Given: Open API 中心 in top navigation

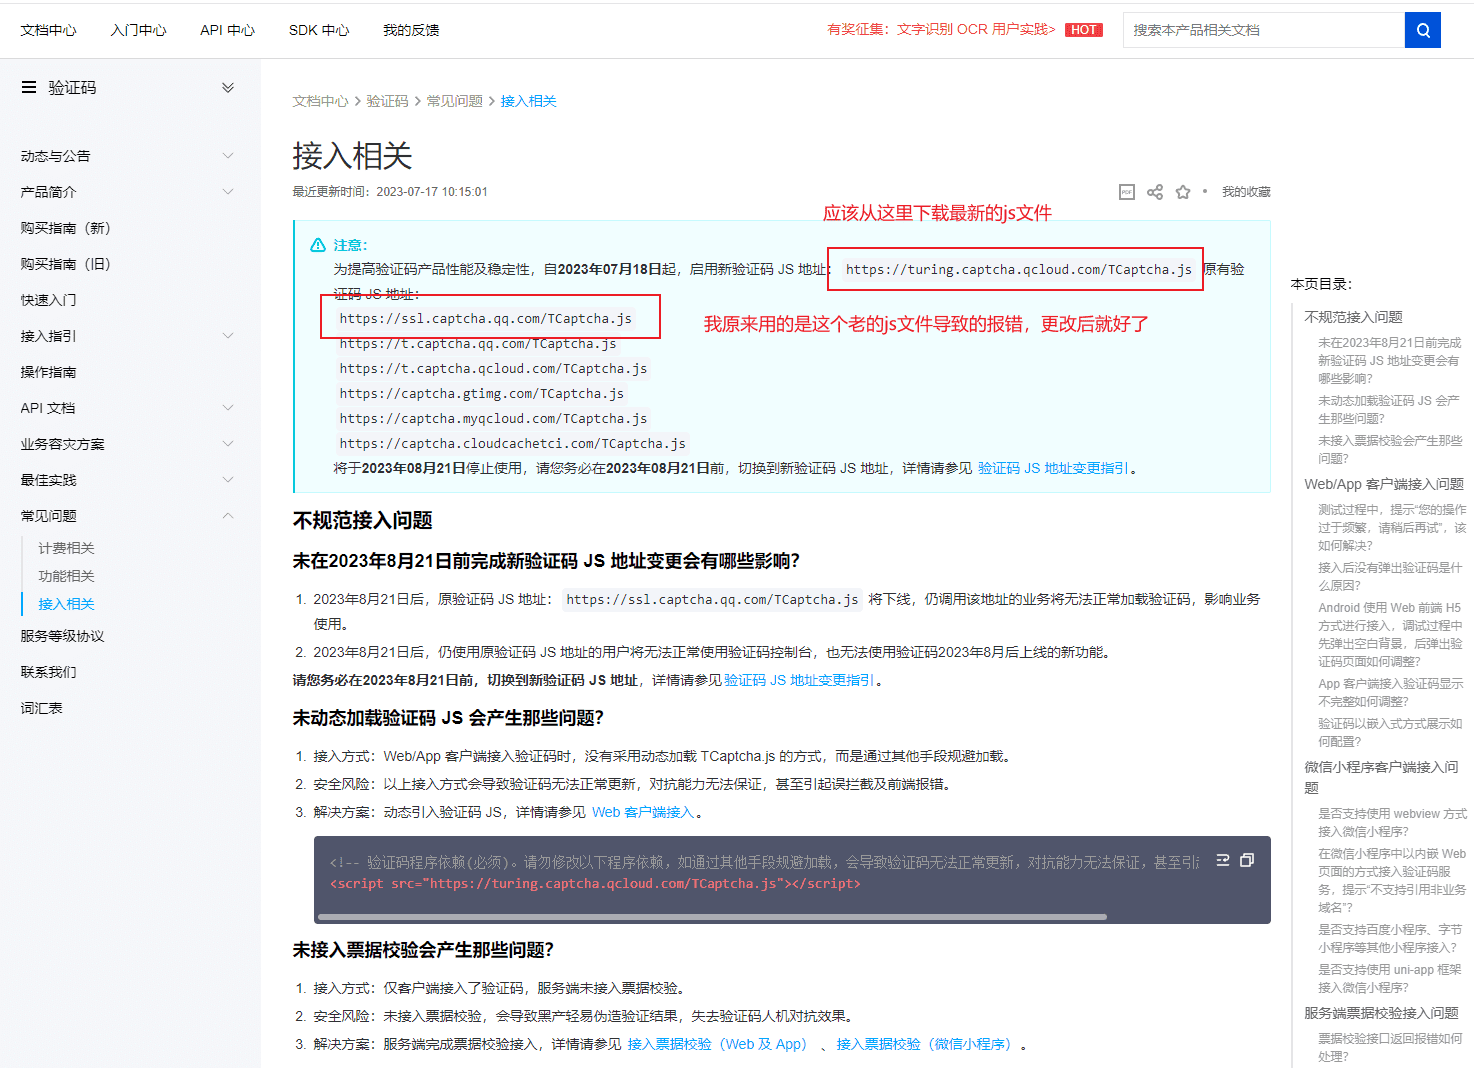Looking at the screenshot, I should pyautogui.click(x=227, y=30).
